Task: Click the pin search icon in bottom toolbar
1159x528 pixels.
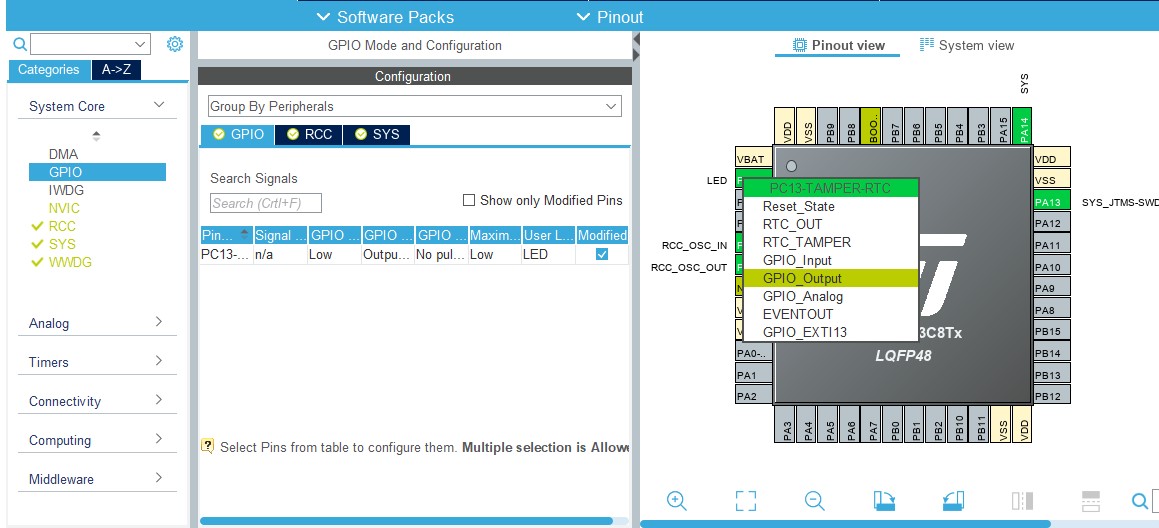Action: [1139, 501]
